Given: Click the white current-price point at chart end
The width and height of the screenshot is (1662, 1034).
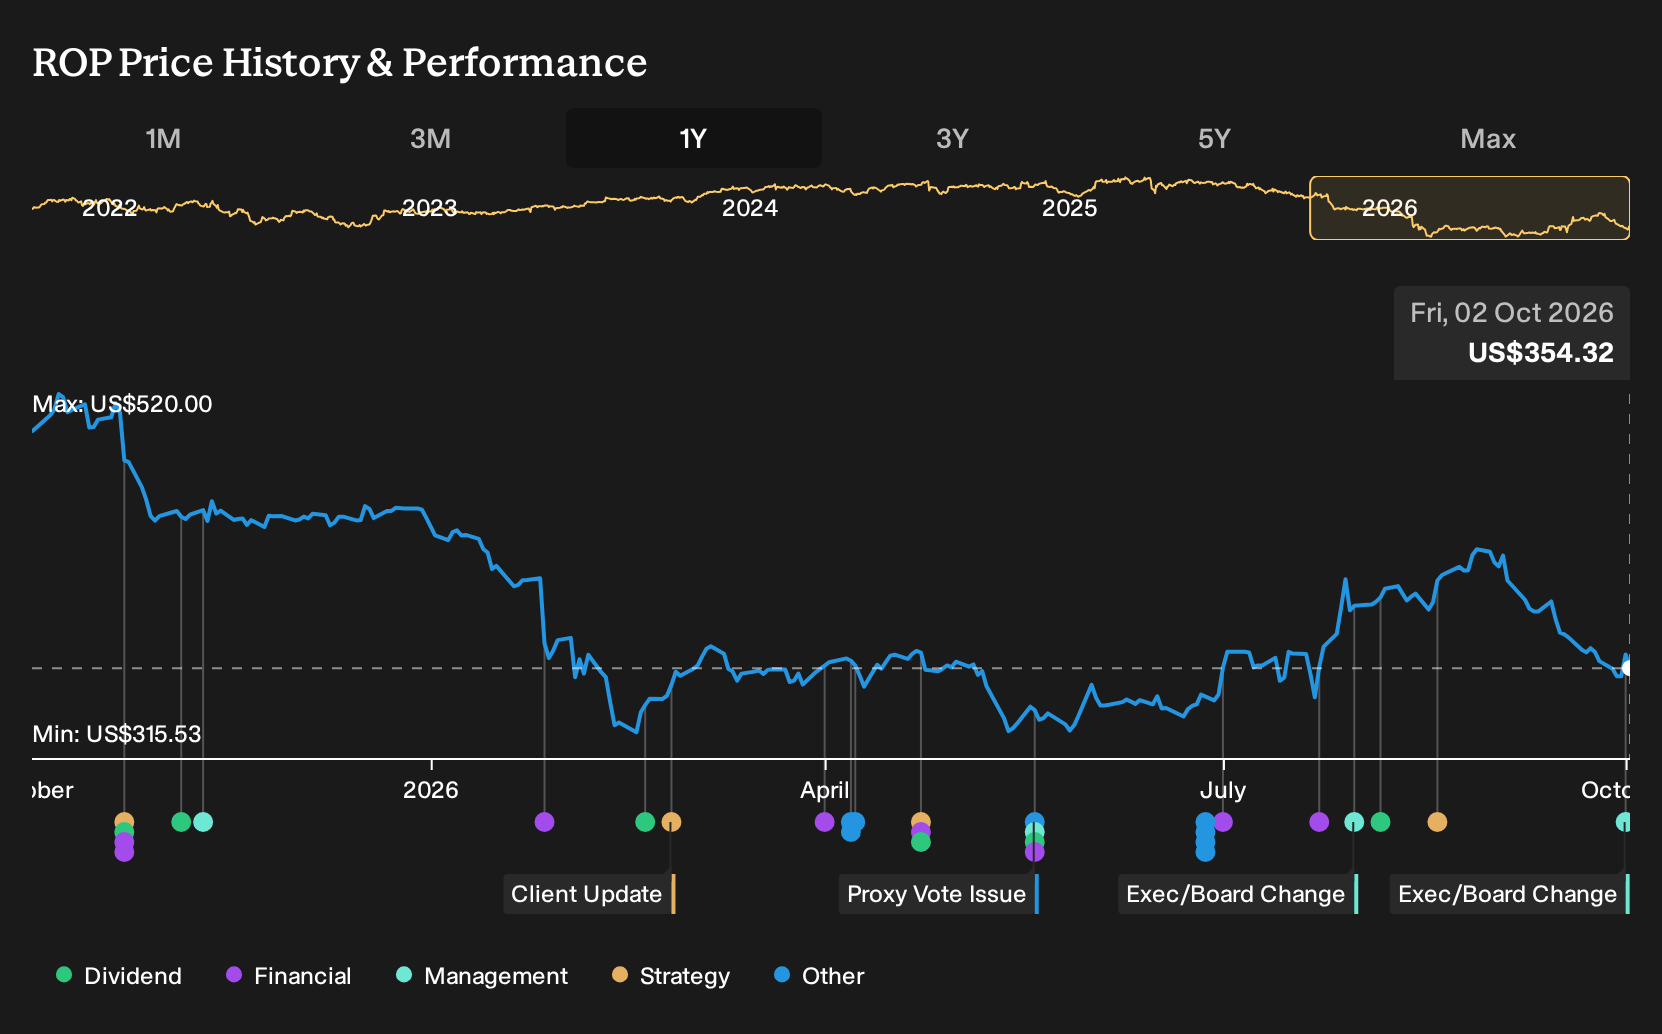Looking at the screenshot, I should tap(1628, 668).
